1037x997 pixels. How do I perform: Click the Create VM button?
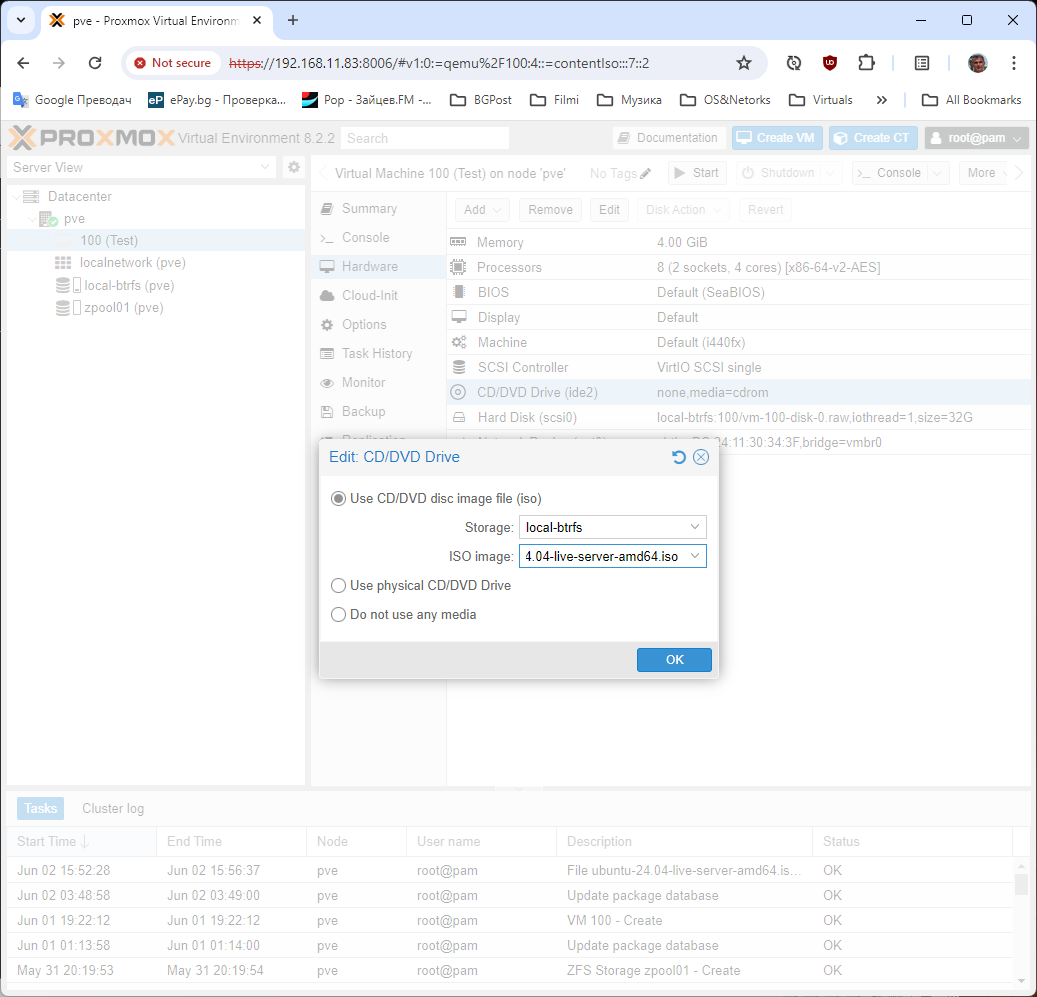pos(776,138)
